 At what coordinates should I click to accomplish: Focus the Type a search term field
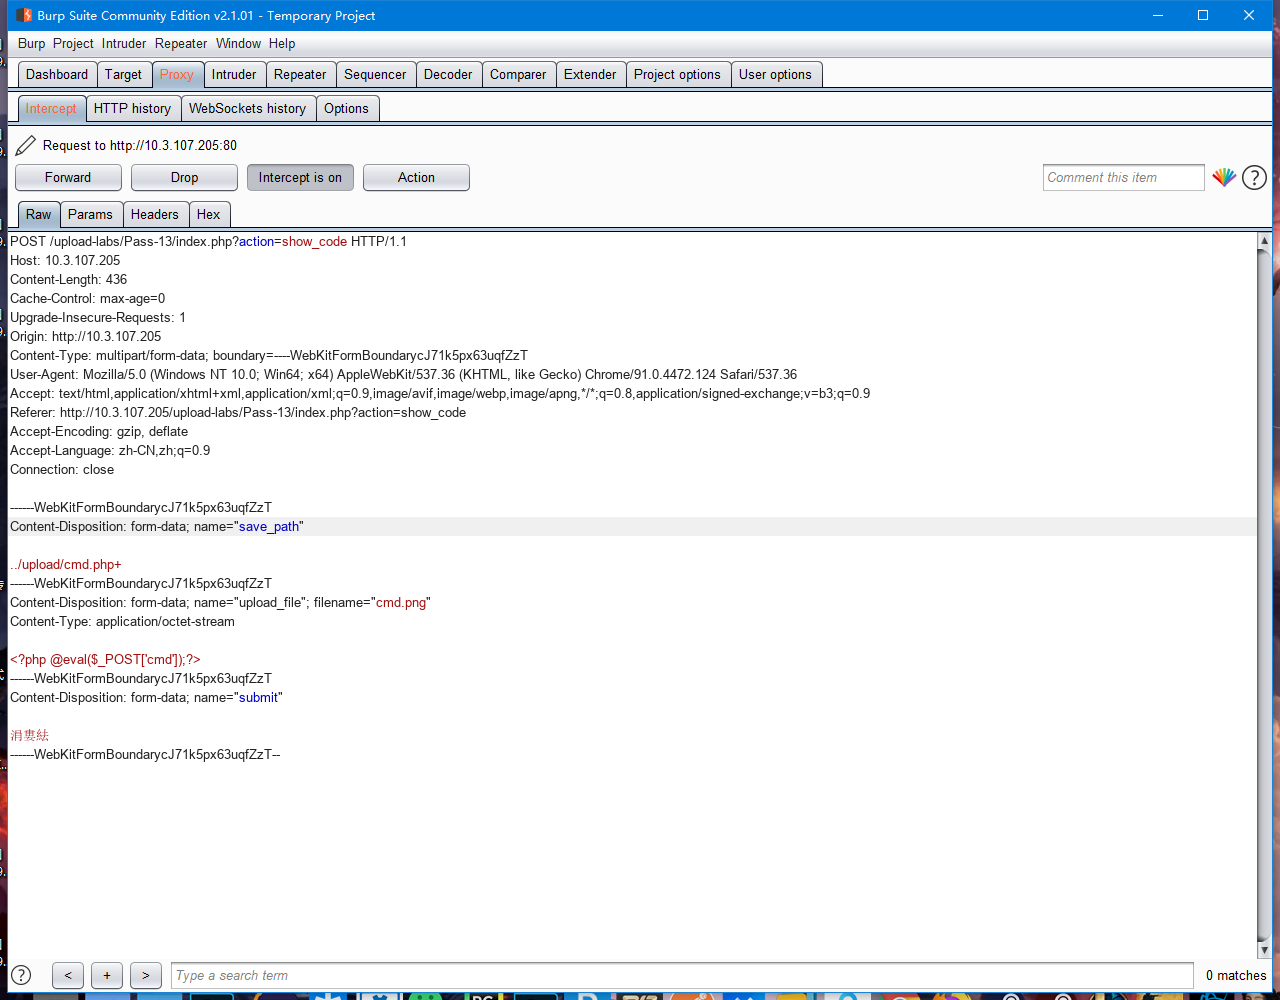coord(682,975)
